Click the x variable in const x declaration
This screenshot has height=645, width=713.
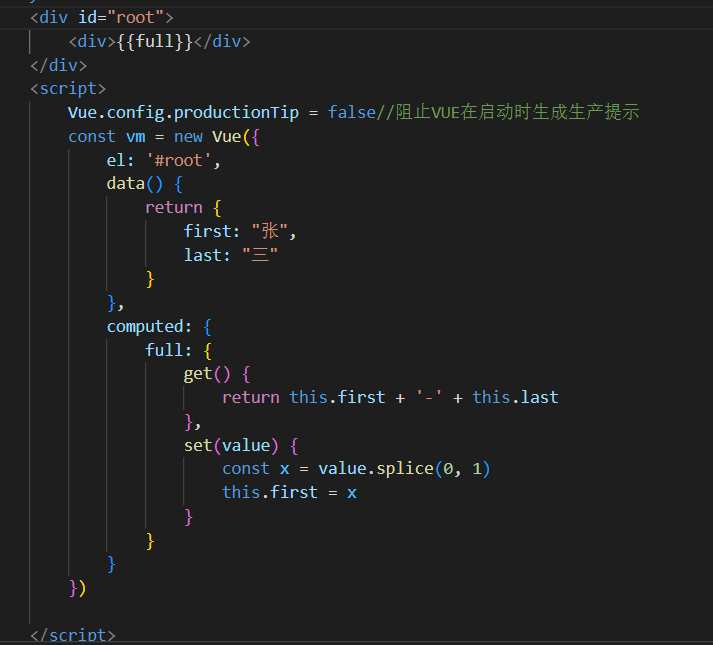pos(285,468)
